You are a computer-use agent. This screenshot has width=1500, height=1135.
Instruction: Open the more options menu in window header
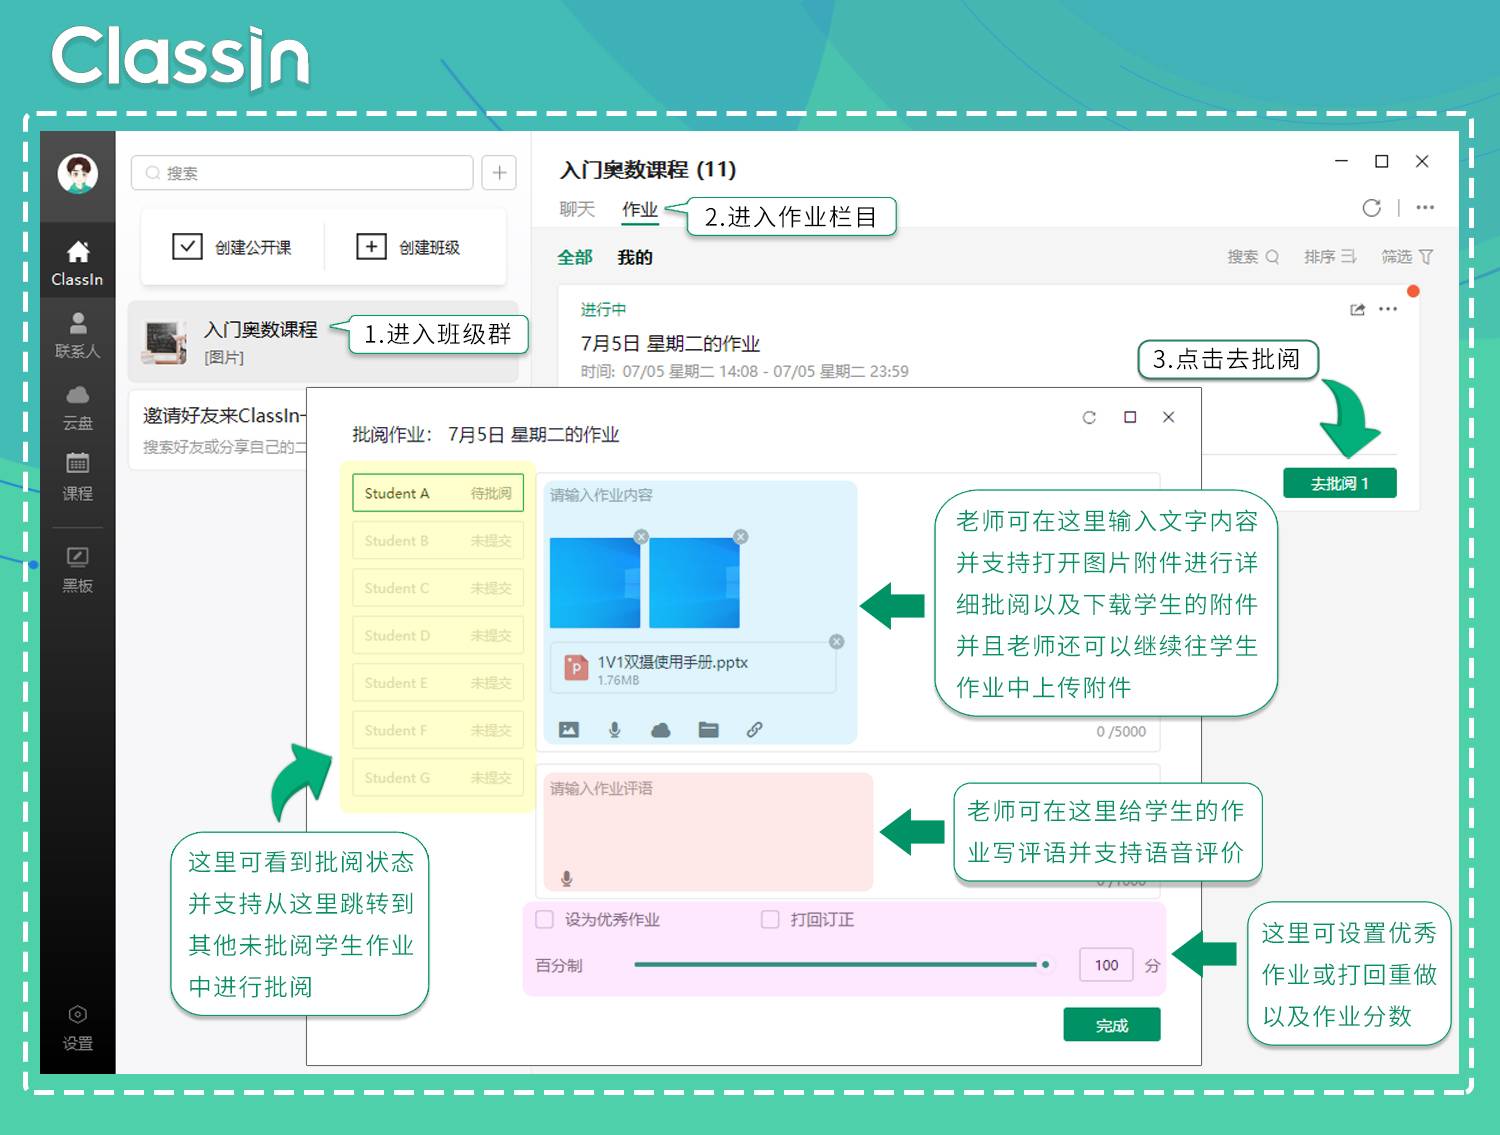(x=1425, y=207)
